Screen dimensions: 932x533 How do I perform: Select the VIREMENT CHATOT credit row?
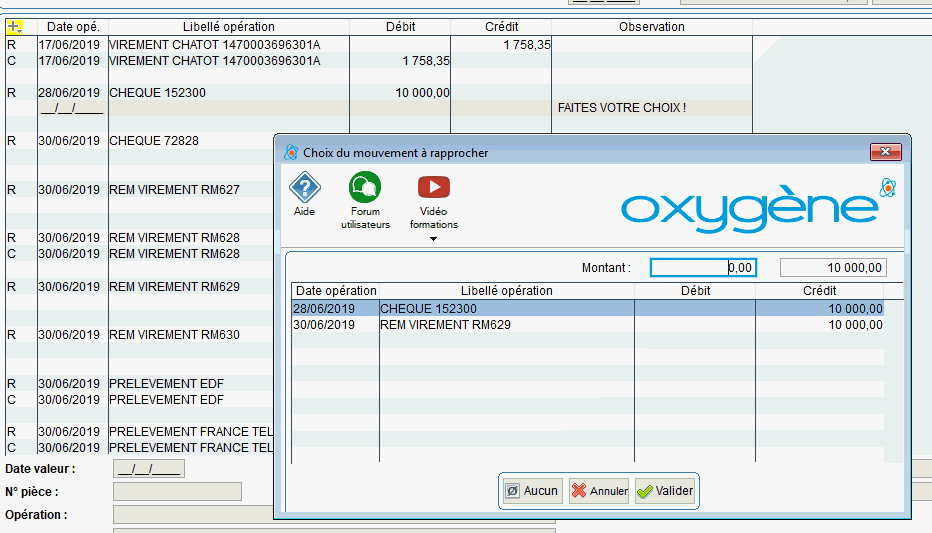(x=228, y=45)
